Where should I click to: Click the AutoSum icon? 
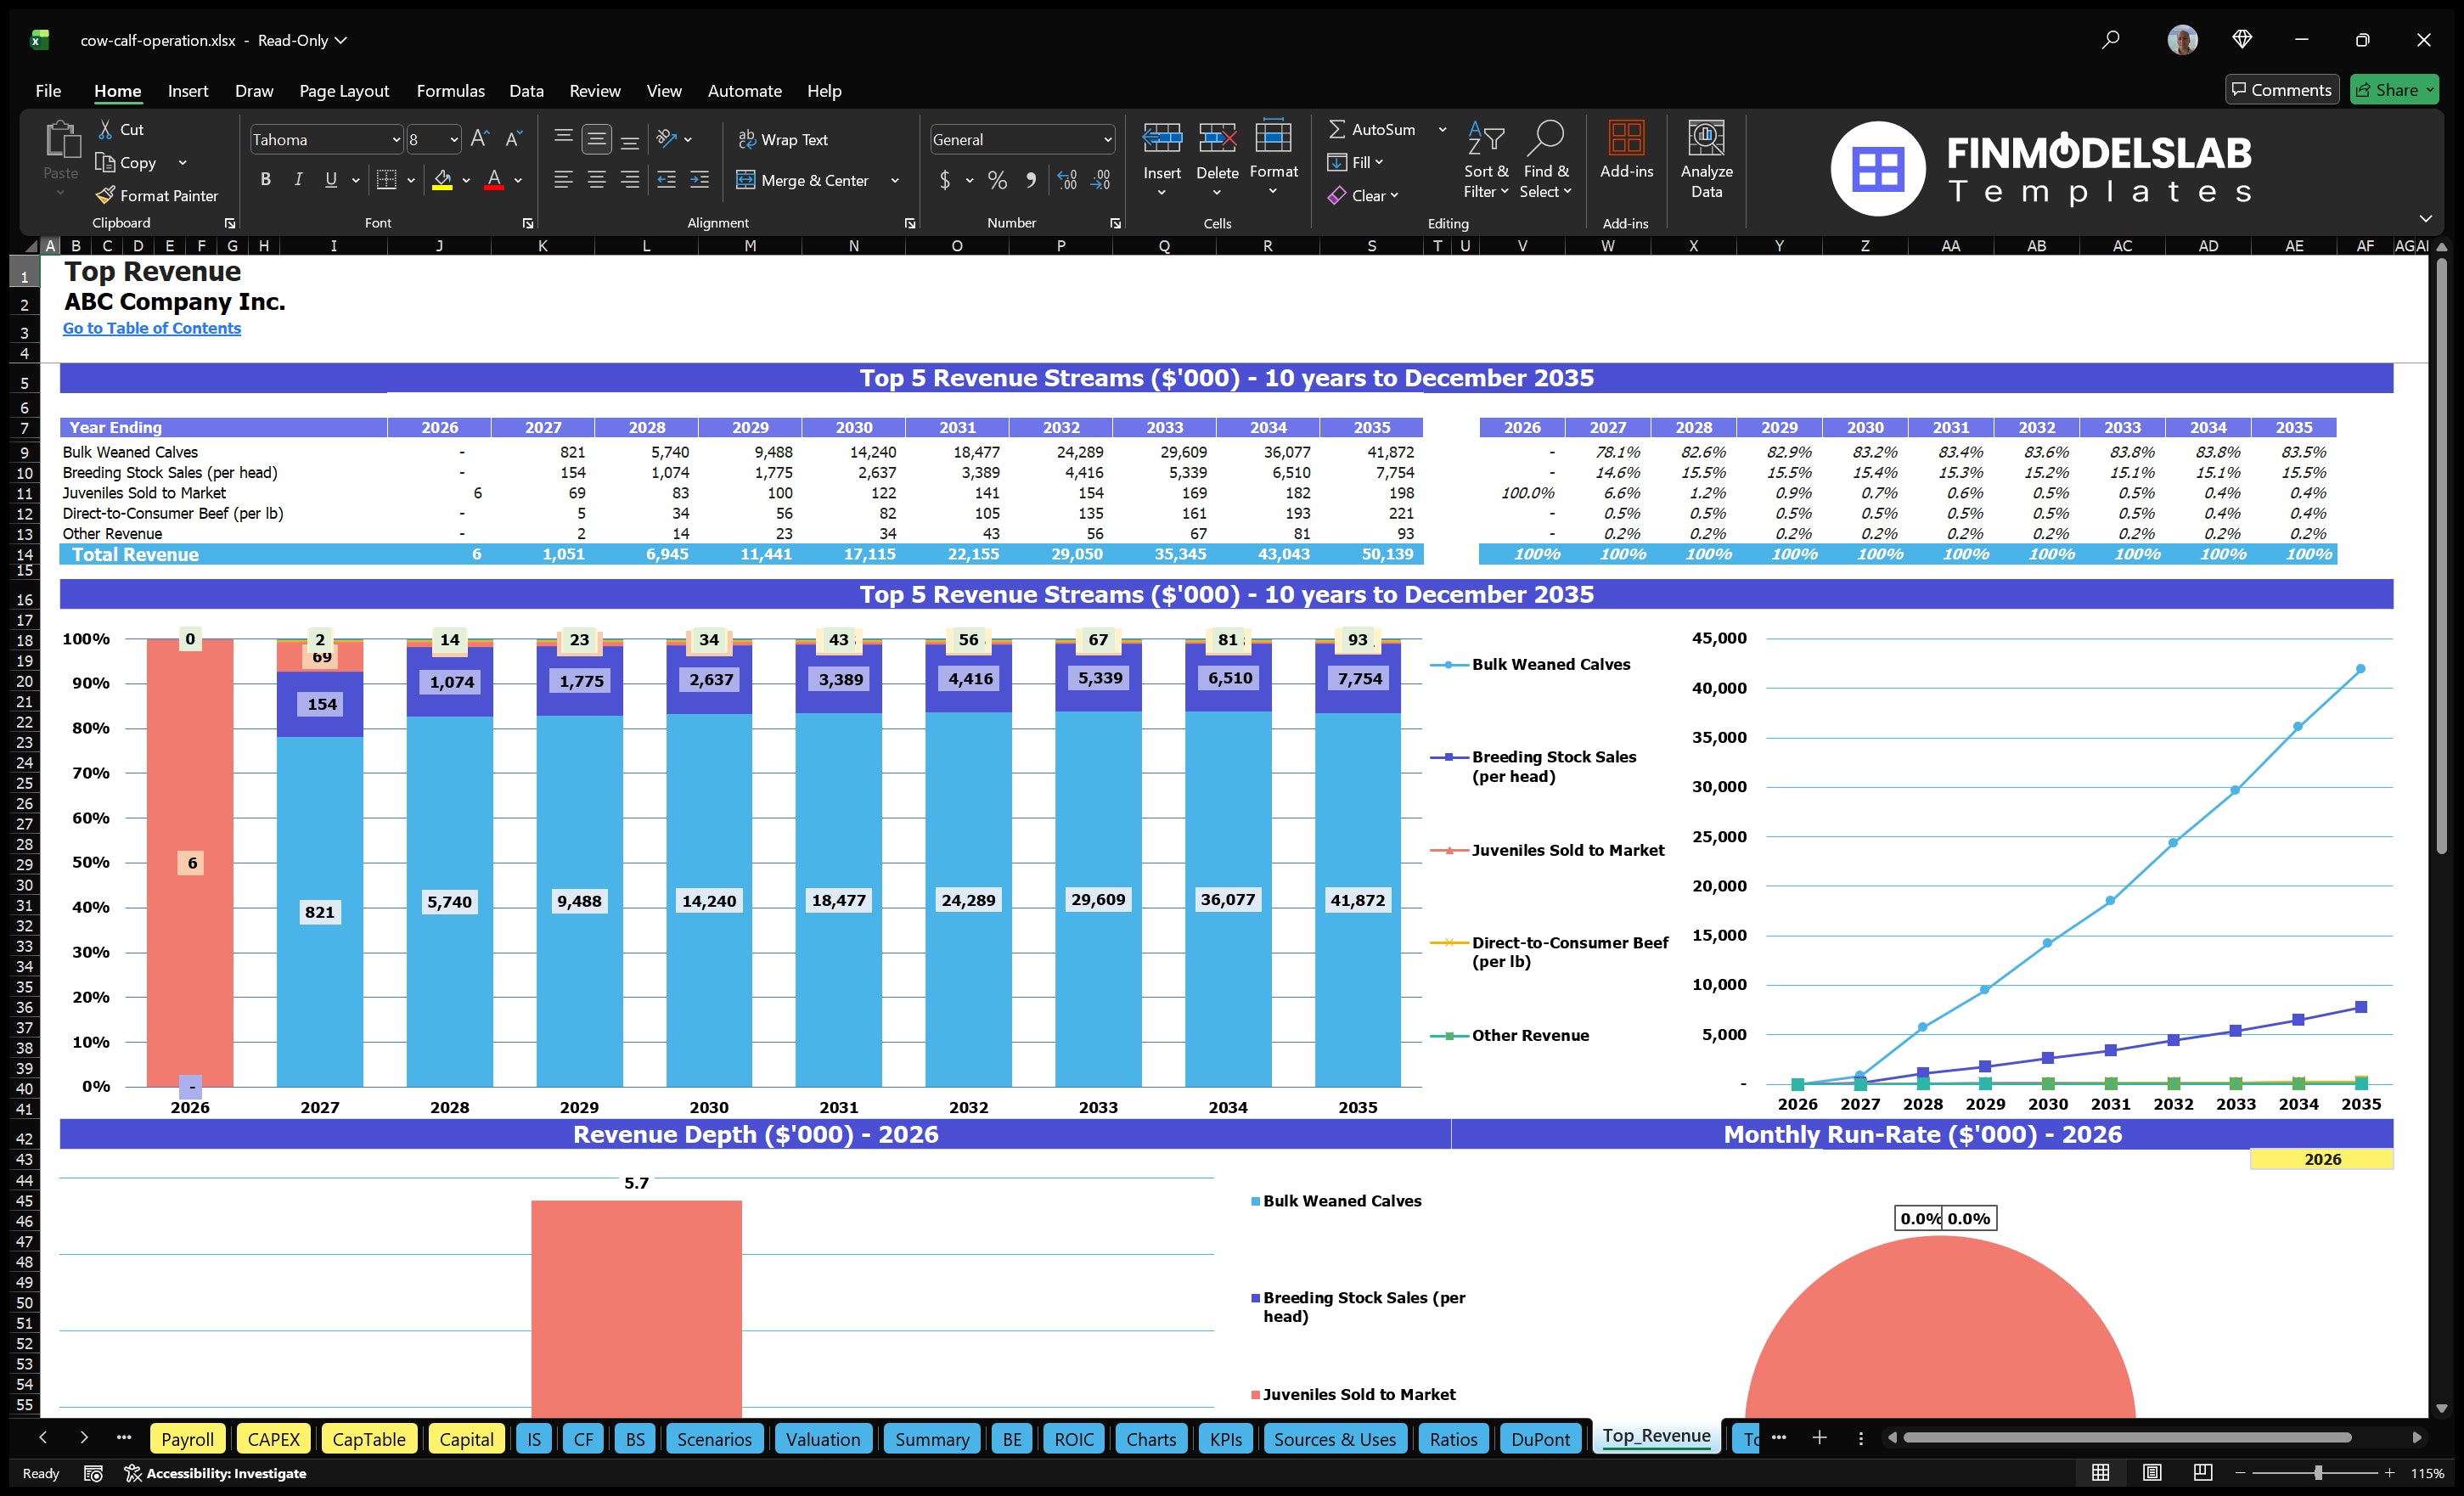pyautogui.click(x=1340, y=129)
